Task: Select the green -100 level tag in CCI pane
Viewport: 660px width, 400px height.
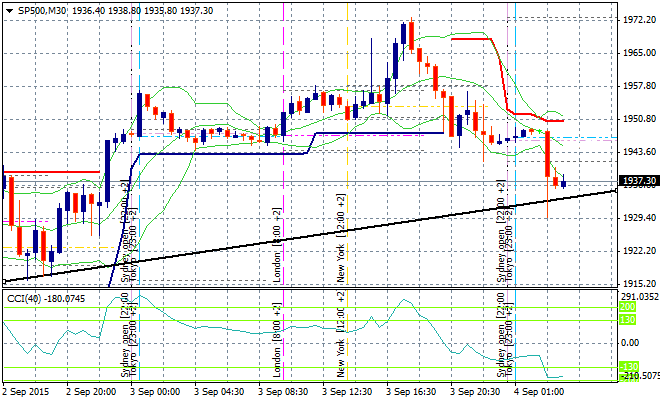Action: point(627,366)
